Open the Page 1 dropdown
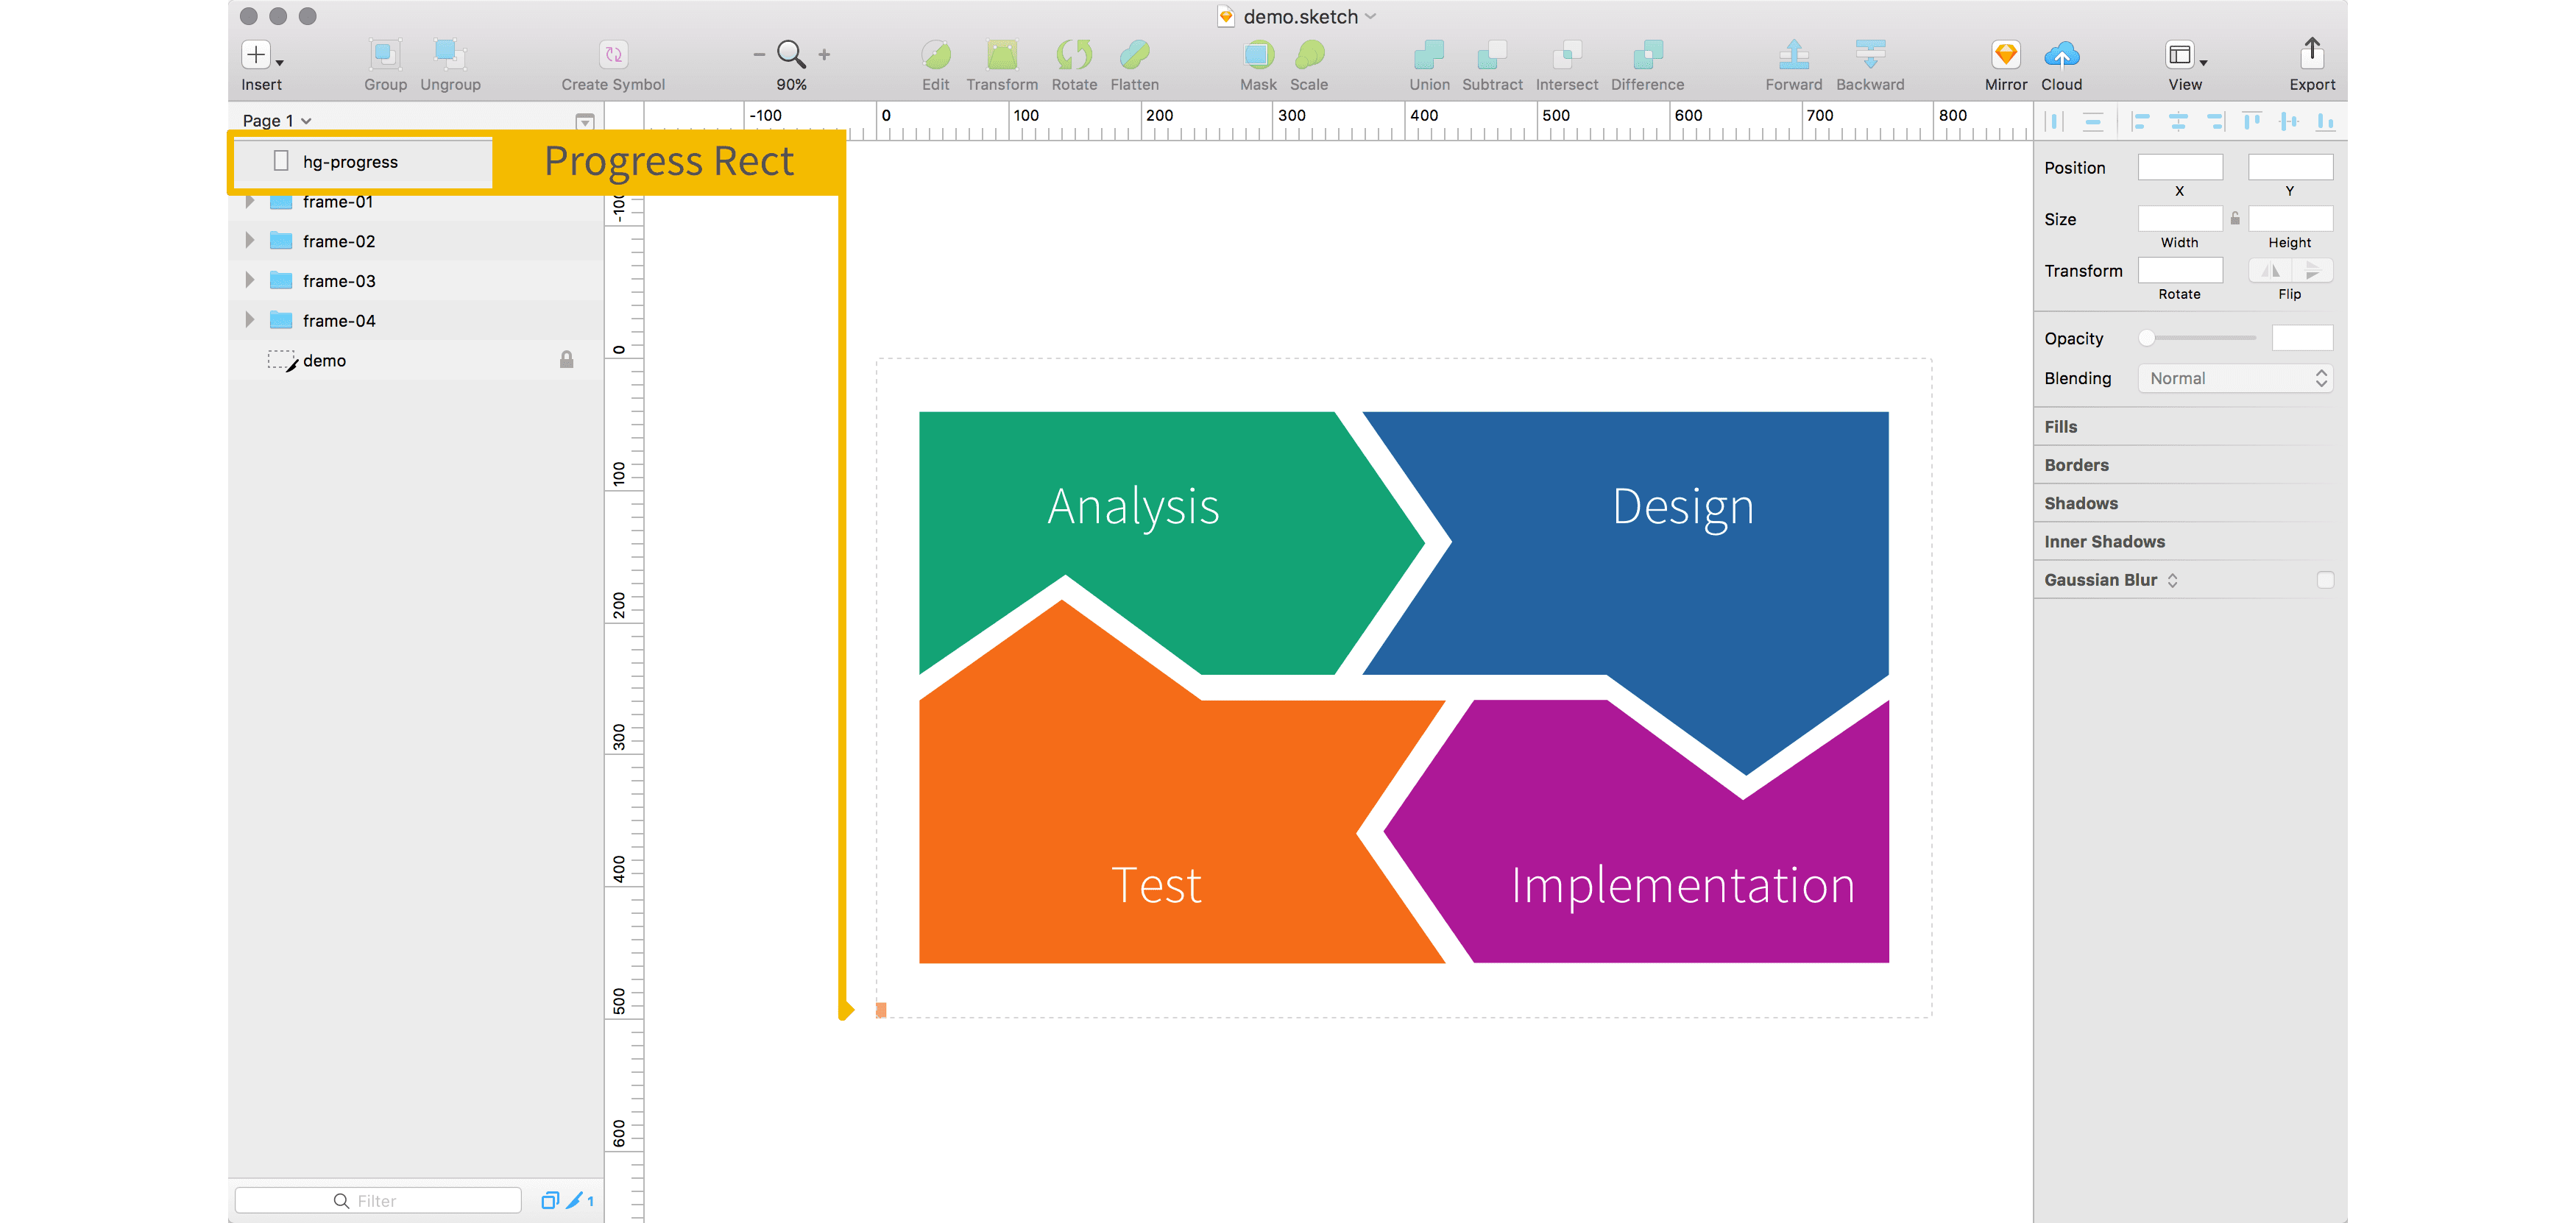Screen dimensions: 2576x1223 [277, 121]
